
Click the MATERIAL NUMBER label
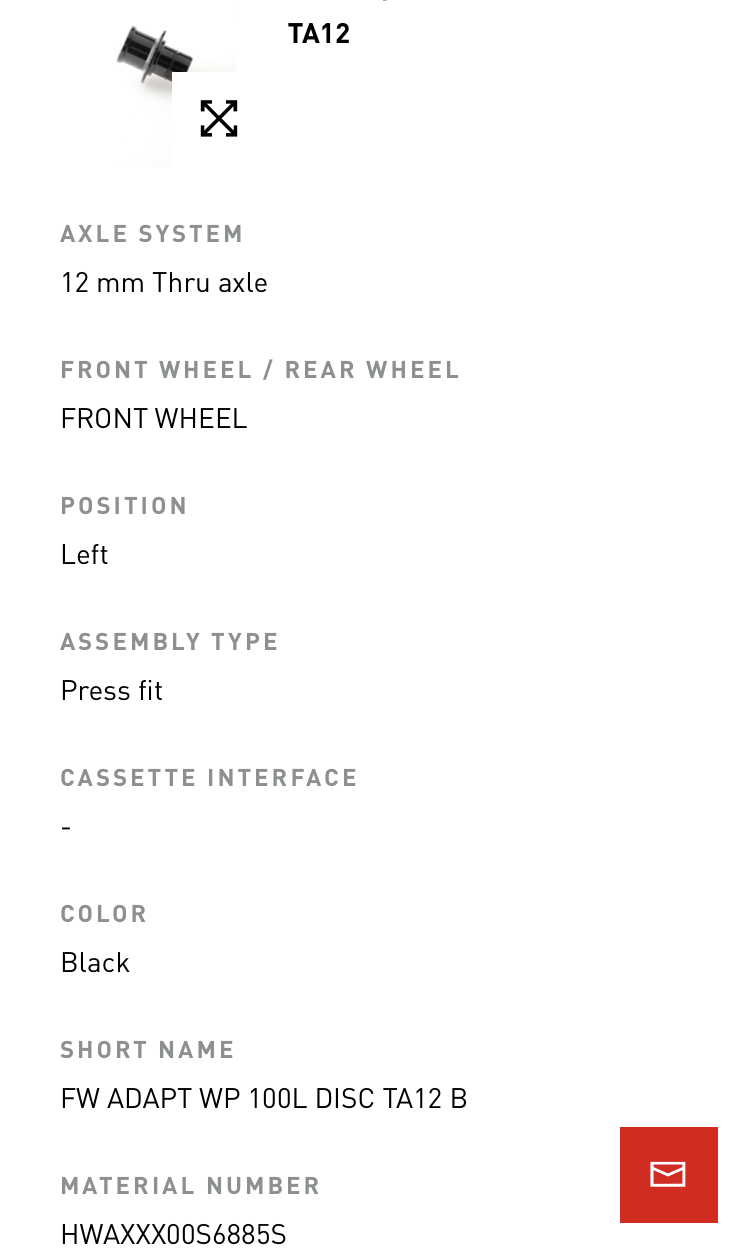coord(191,1186)
